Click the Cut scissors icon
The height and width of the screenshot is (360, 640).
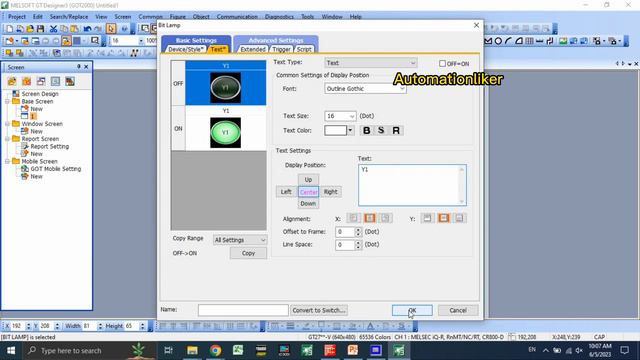click(x=53, y=29)
